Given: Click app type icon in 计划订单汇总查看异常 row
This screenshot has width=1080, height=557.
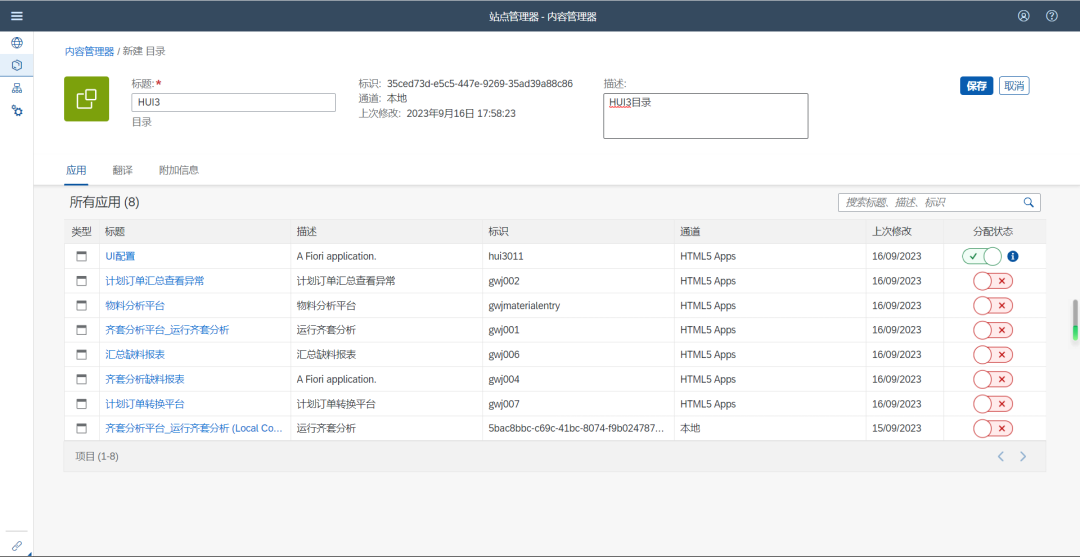Looking at the screenshot, I should click(82, 281).
